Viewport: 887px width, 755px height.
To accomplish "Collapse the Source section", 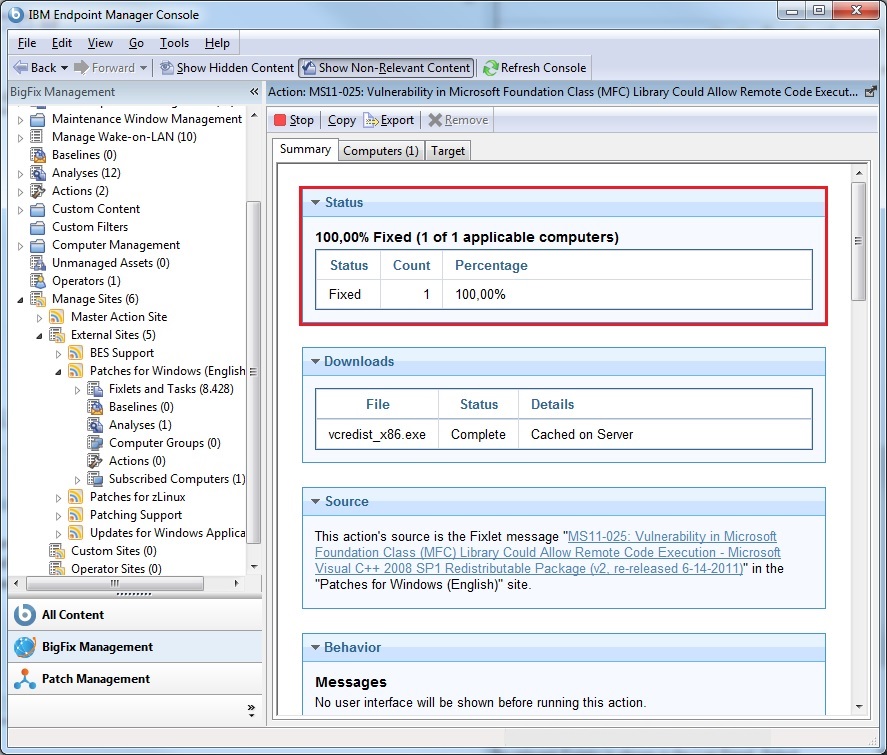I will [x=315, y=502].
